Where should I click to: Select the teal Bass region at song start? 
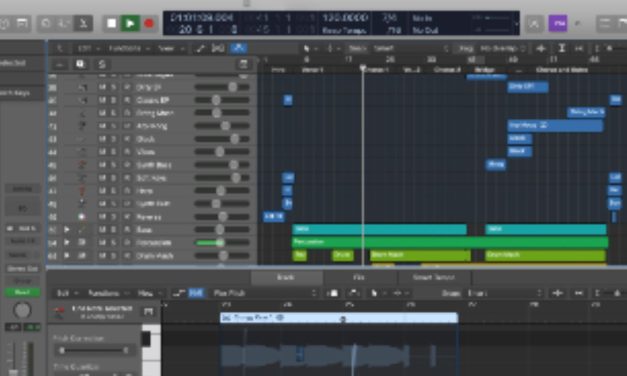point(379,229)
